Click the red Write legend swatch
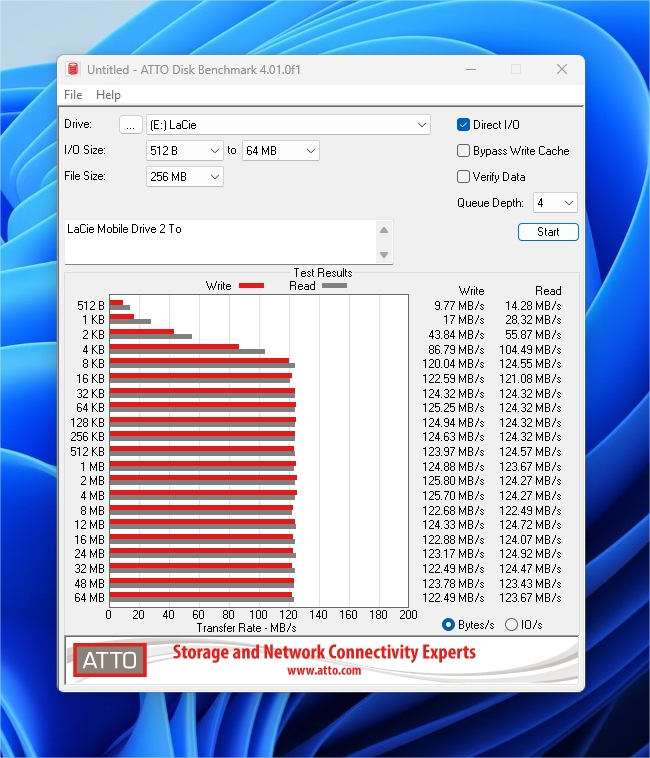Viewport: 650px width, 758px height. [x=252, y=286]
